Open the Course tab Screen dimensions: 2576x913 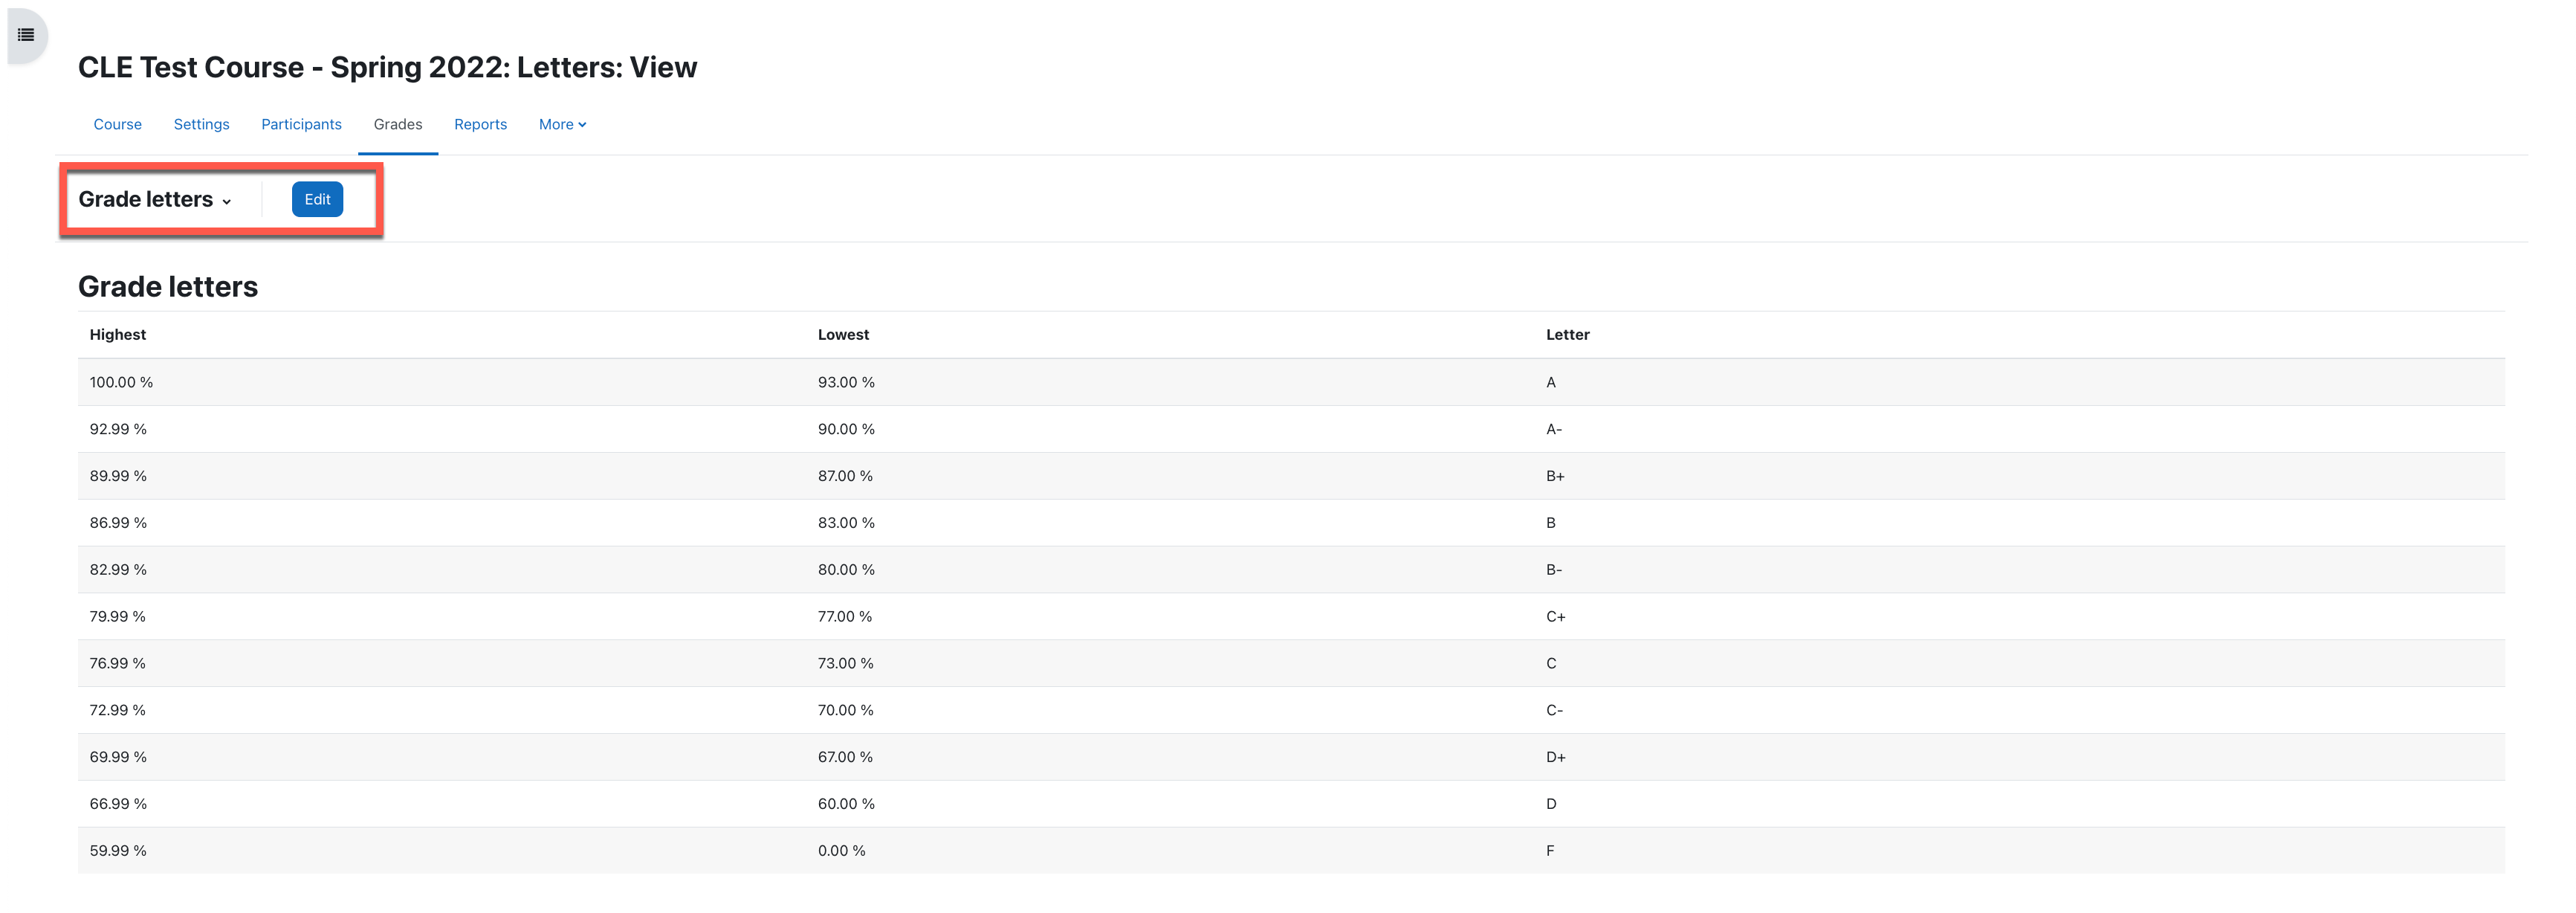(117, 124)
